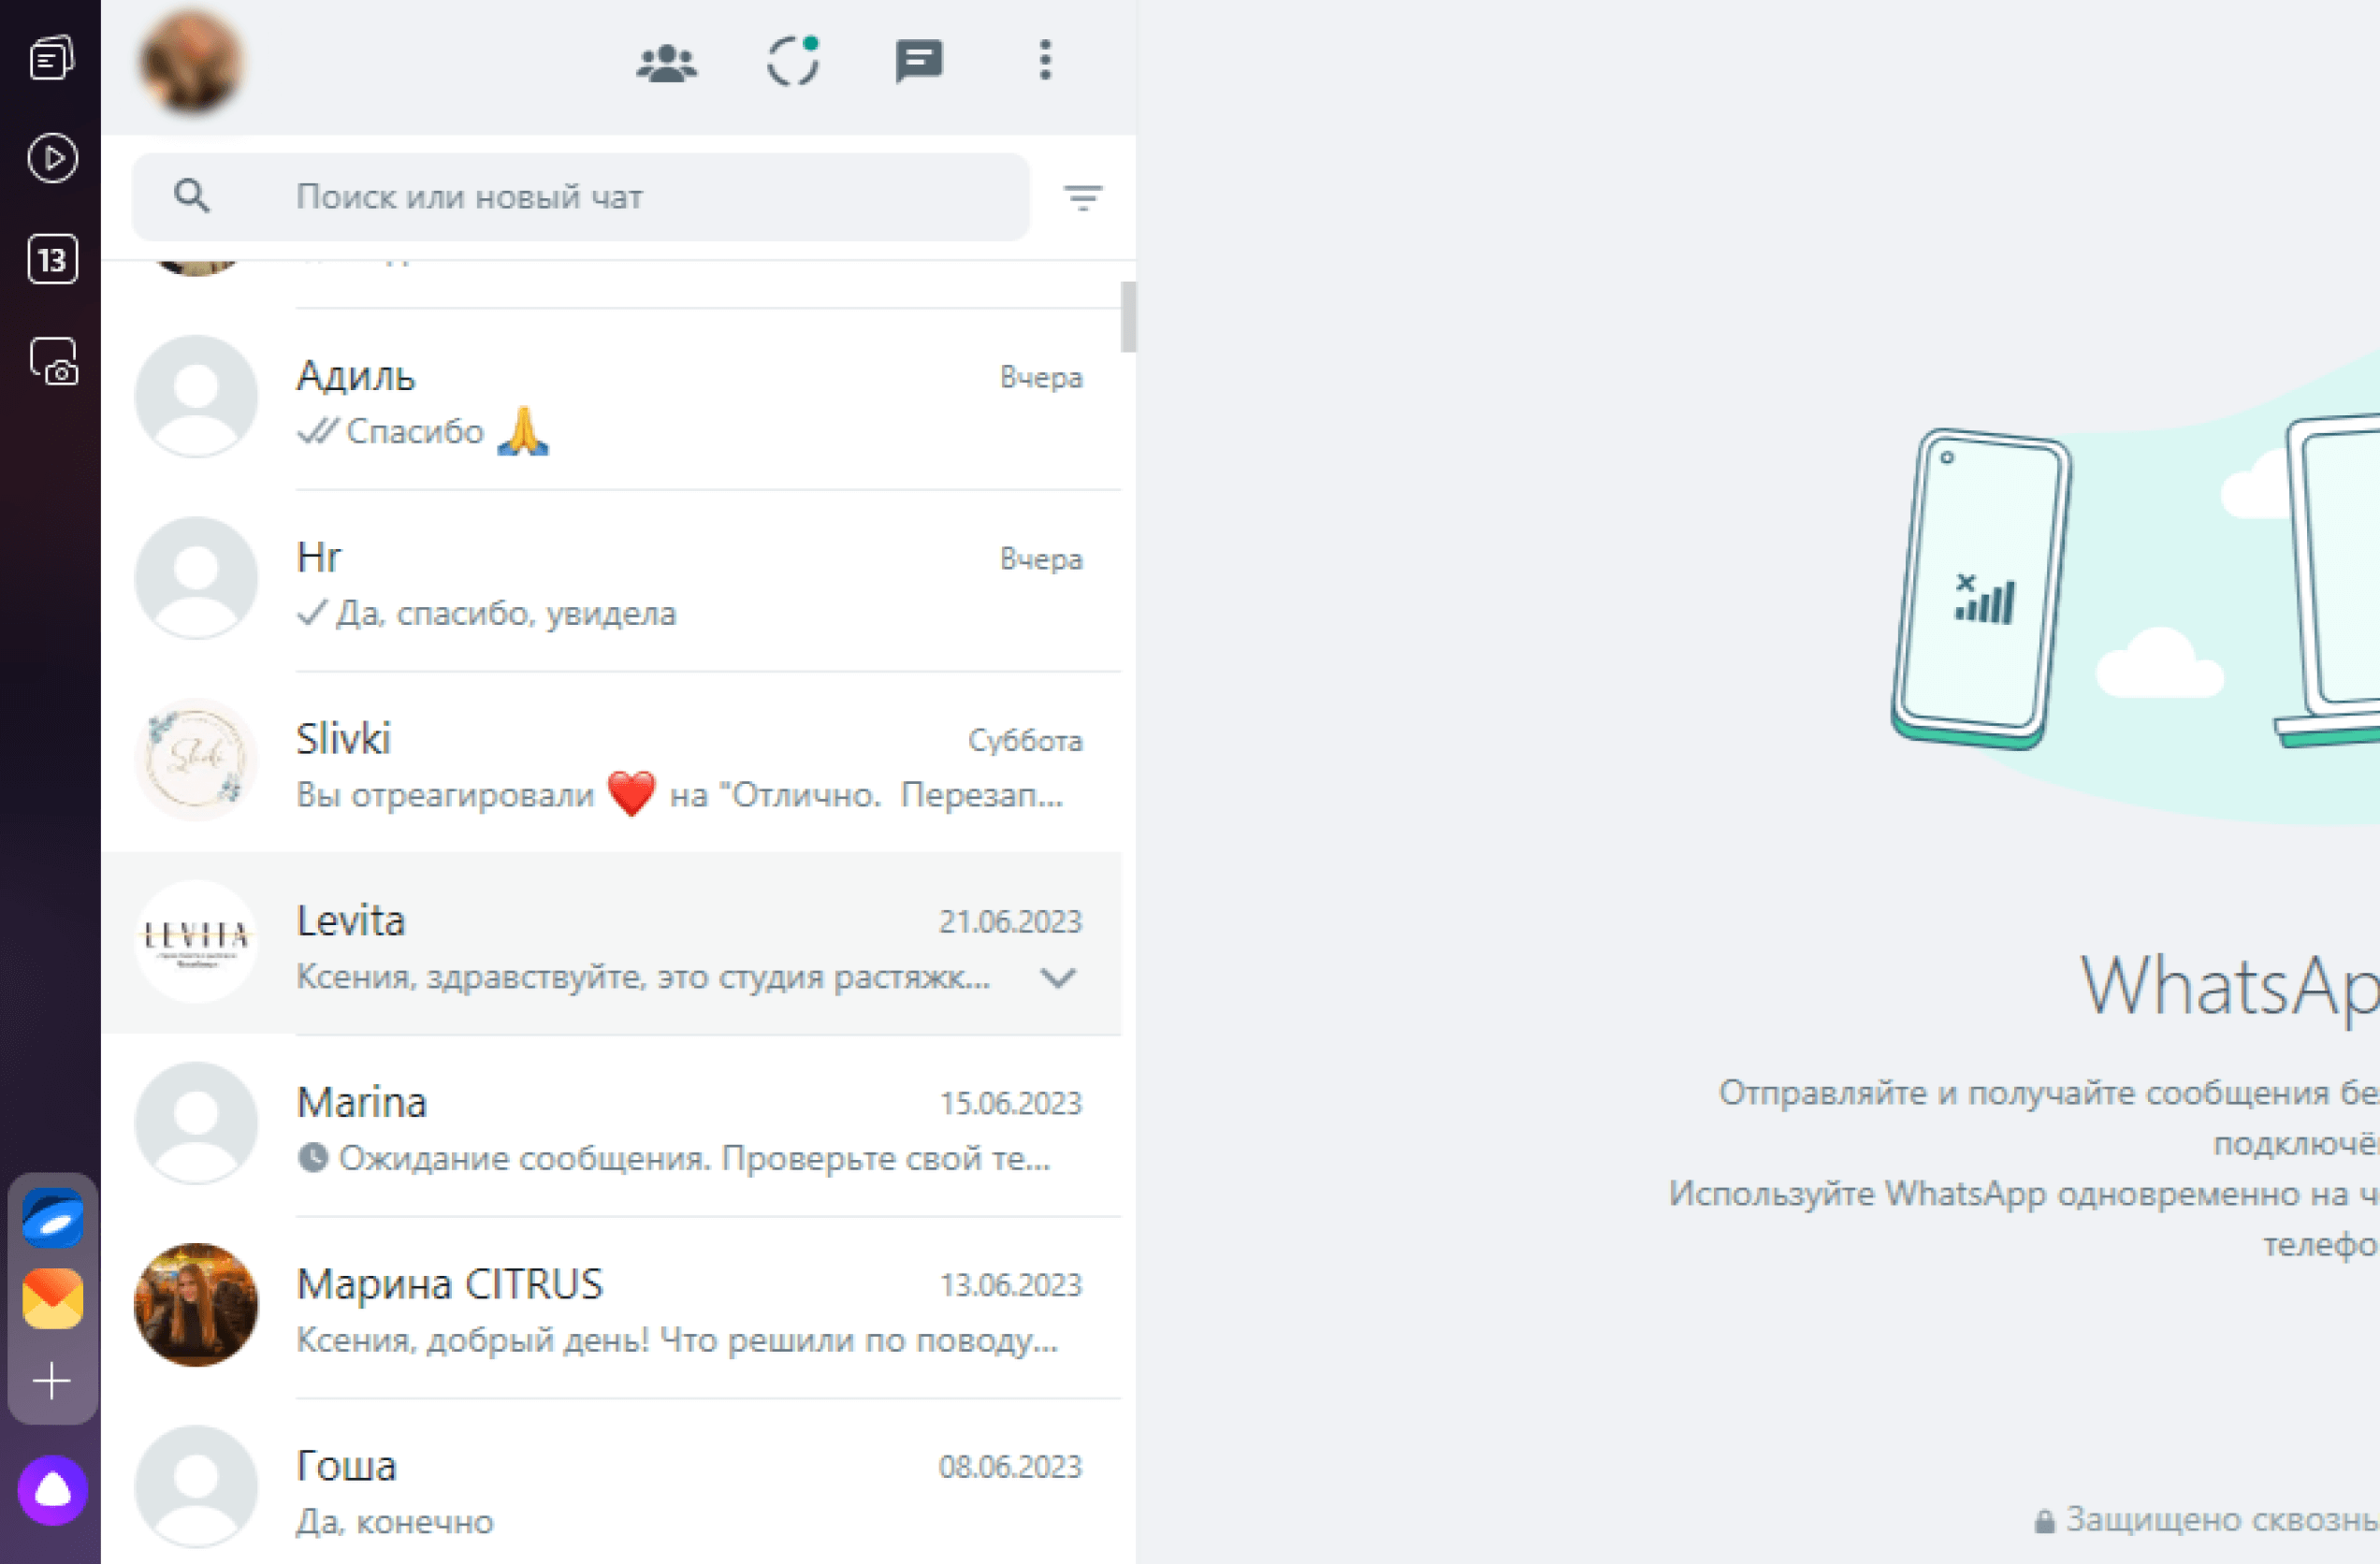Expand the Levita chat options chevron
The width and height of the screenshot is (2380, 1564).
pyautogui.click(x=1058, y=977)
